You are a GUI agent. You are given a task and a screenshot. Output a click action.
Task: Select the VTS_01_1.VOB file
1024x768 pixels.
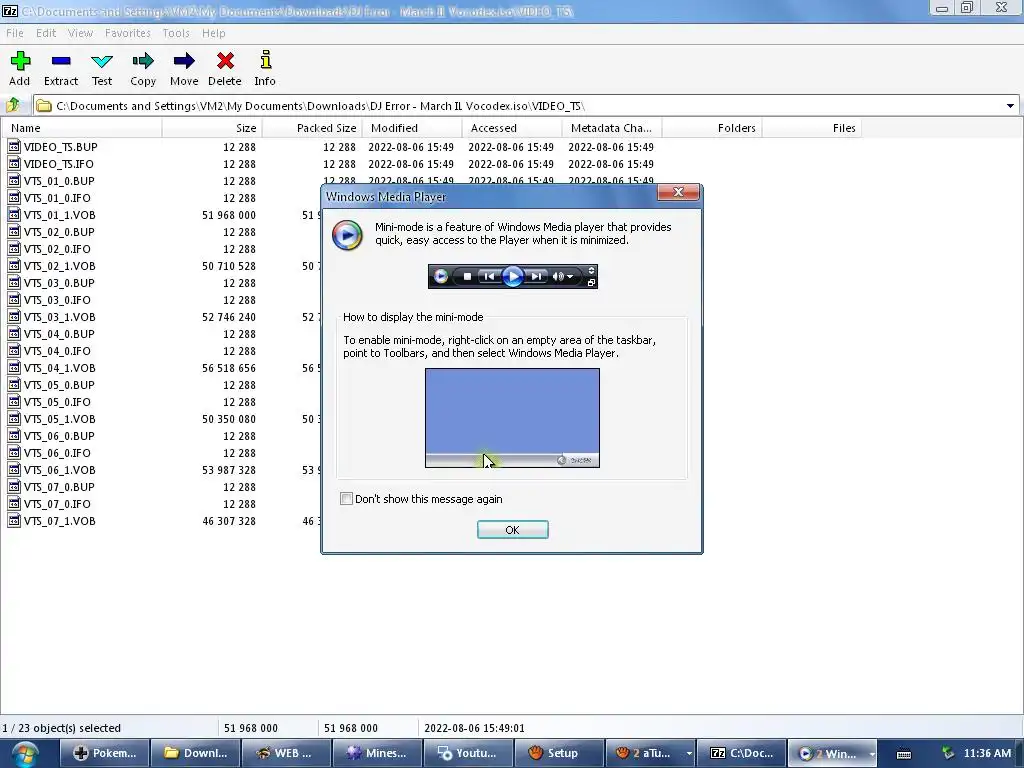[59, 215]
